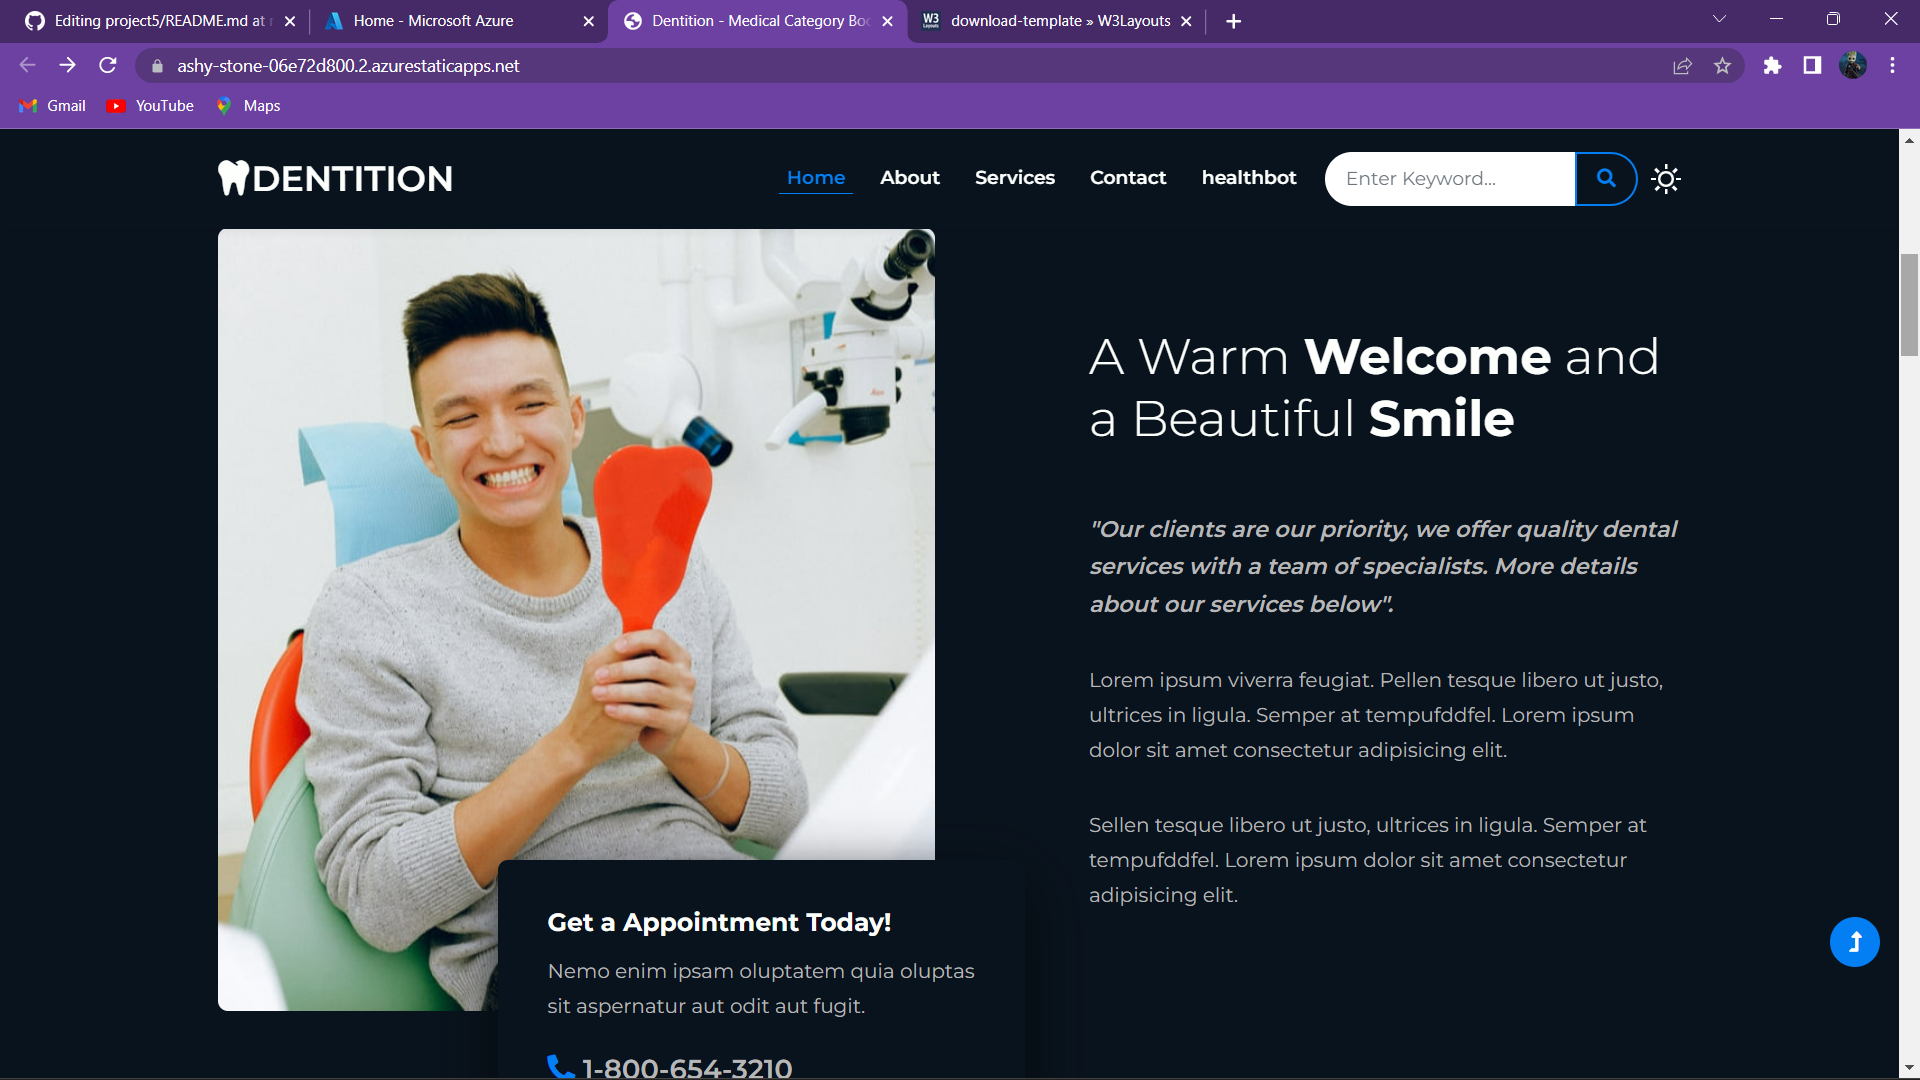Image resolution: width=1920 pixels, height=1080 pixels.
Task: Open Chrome side panel icon
Action: (x=1812, y=66)
